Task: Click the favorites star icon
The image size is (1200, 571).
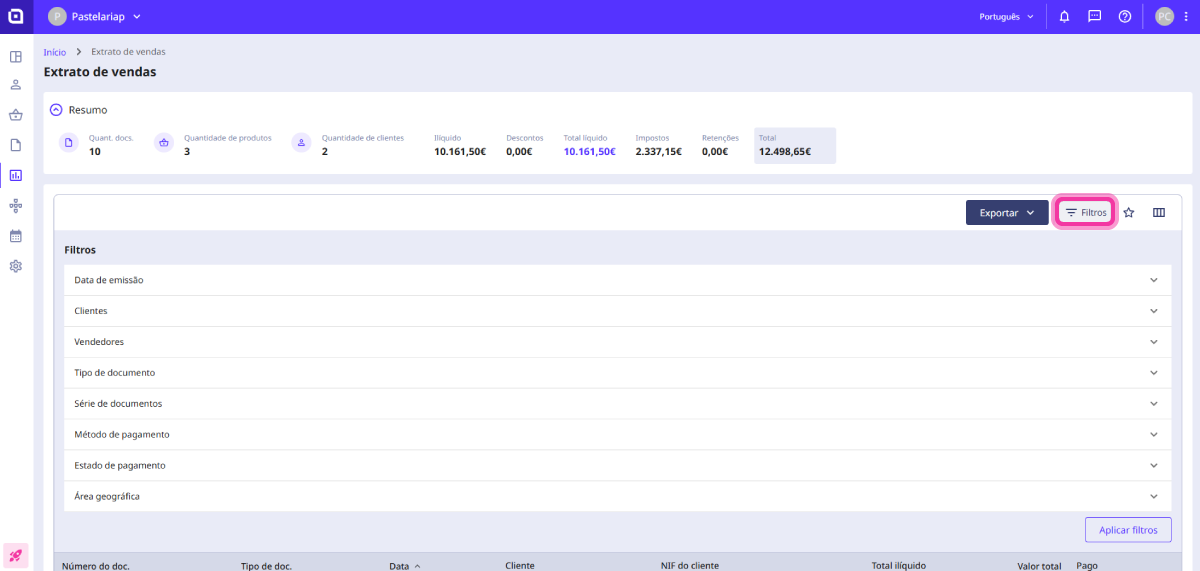Action: [1129, 213]
